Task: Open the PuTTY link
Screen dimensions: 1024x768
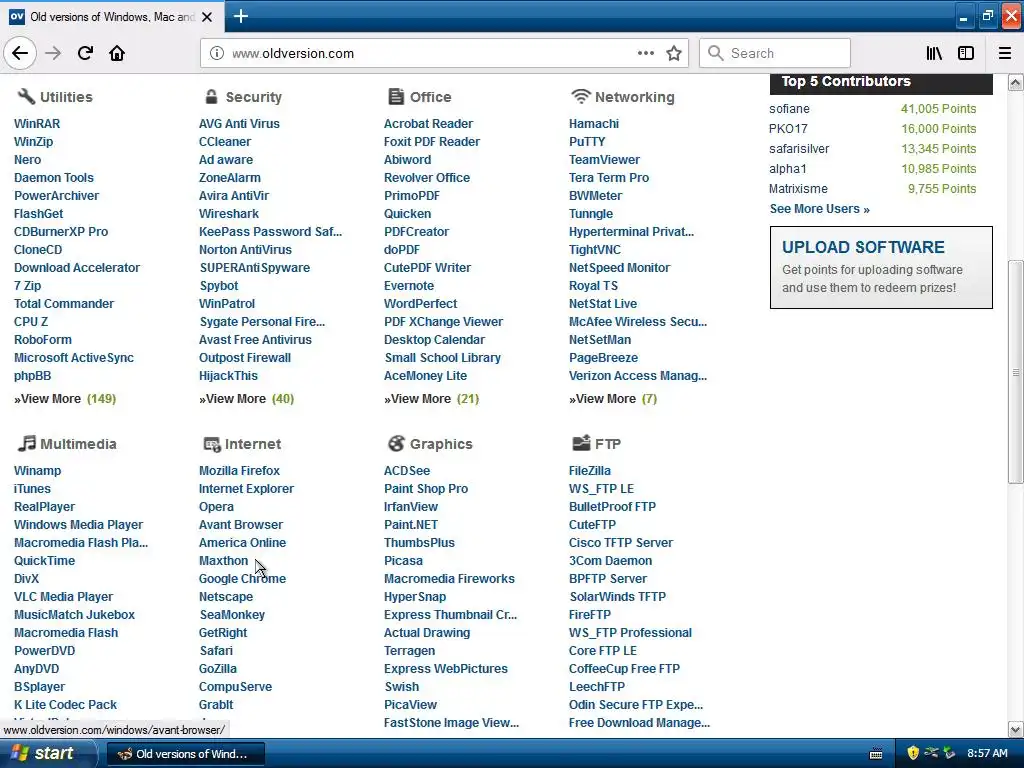Action: pyautogui.click(x=586, y=142)
